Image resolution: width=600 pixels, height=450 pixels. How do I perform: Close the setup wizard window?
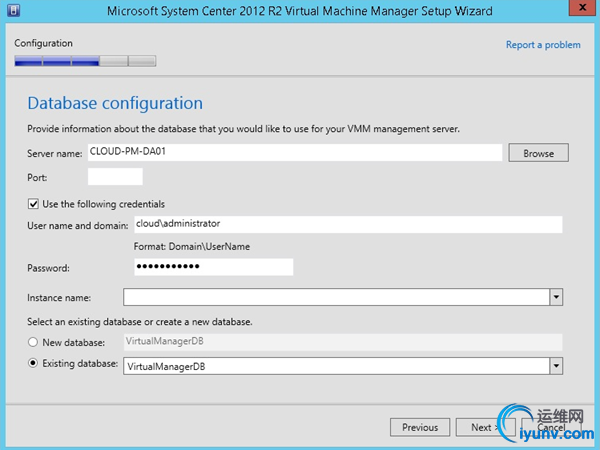pyautogui.click(x=582, y=8)
